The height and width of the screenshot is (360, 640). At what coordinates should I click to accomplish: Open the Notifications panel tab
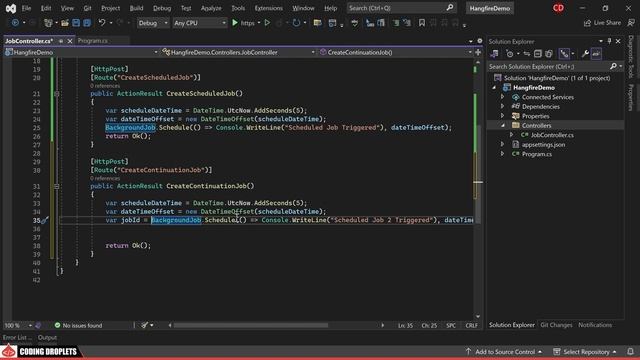tap(595, 325)
